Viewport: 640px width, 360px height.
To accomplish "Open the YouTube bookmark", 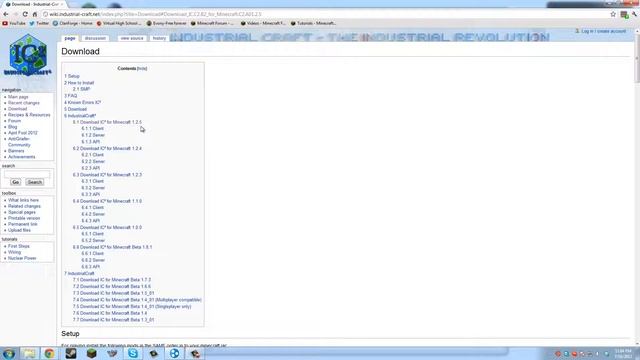I will pyautogui.click(x=14, y=24).
